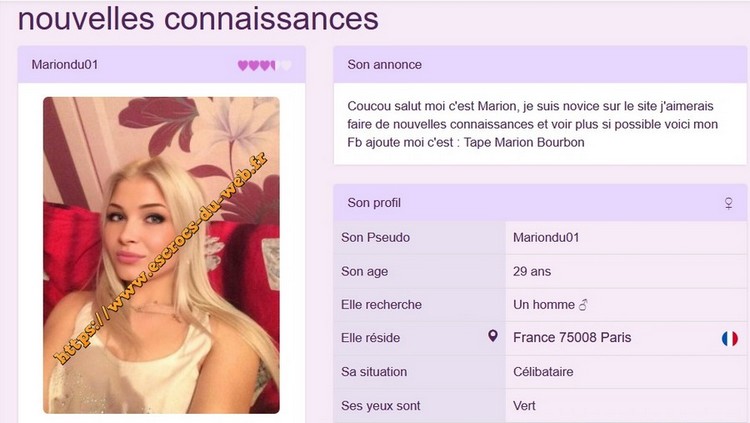Click the French flag icon
Screen dimensions: 750x423
[729, 338]
